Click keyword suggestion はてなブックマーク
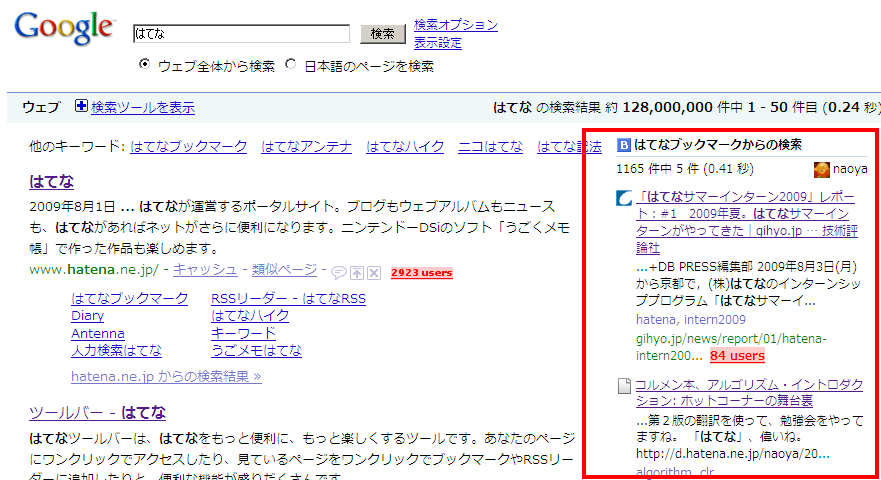Image resolution: width=881 pixels, height=480 pixels. [x=189, y=147]
